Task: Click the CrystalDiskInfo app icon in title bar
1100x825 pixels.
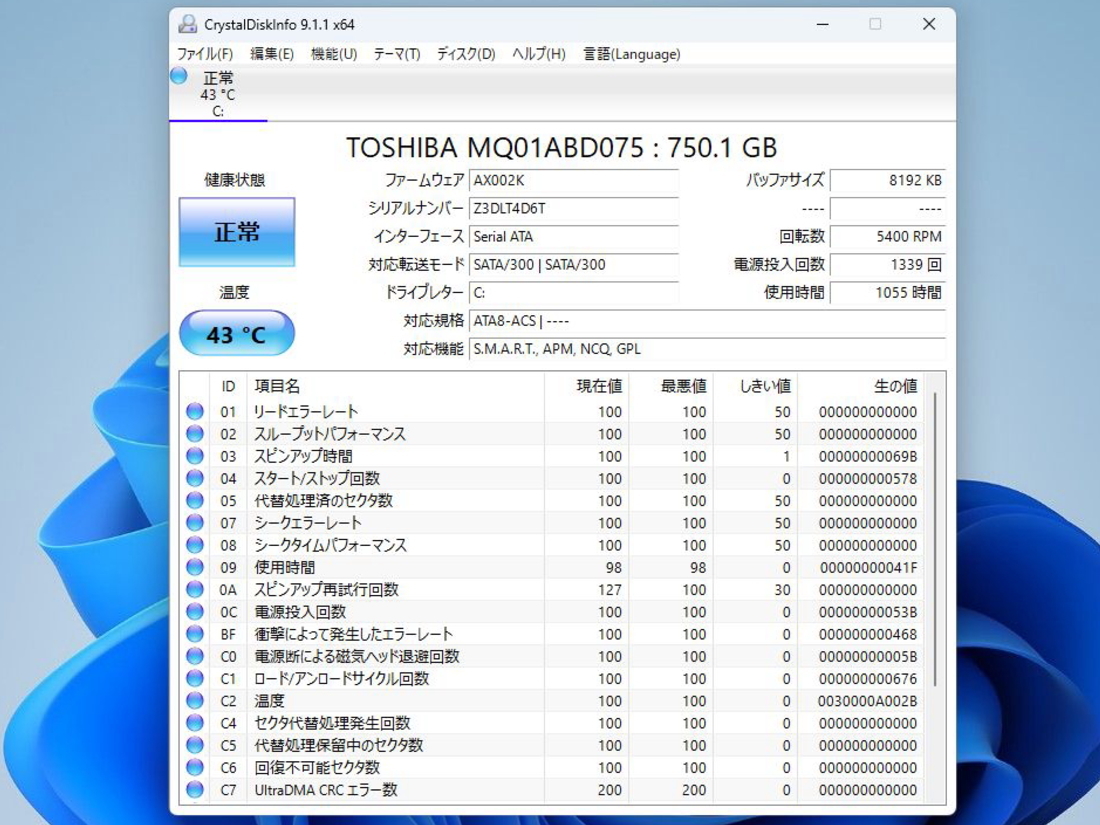Action: point(187,25)
